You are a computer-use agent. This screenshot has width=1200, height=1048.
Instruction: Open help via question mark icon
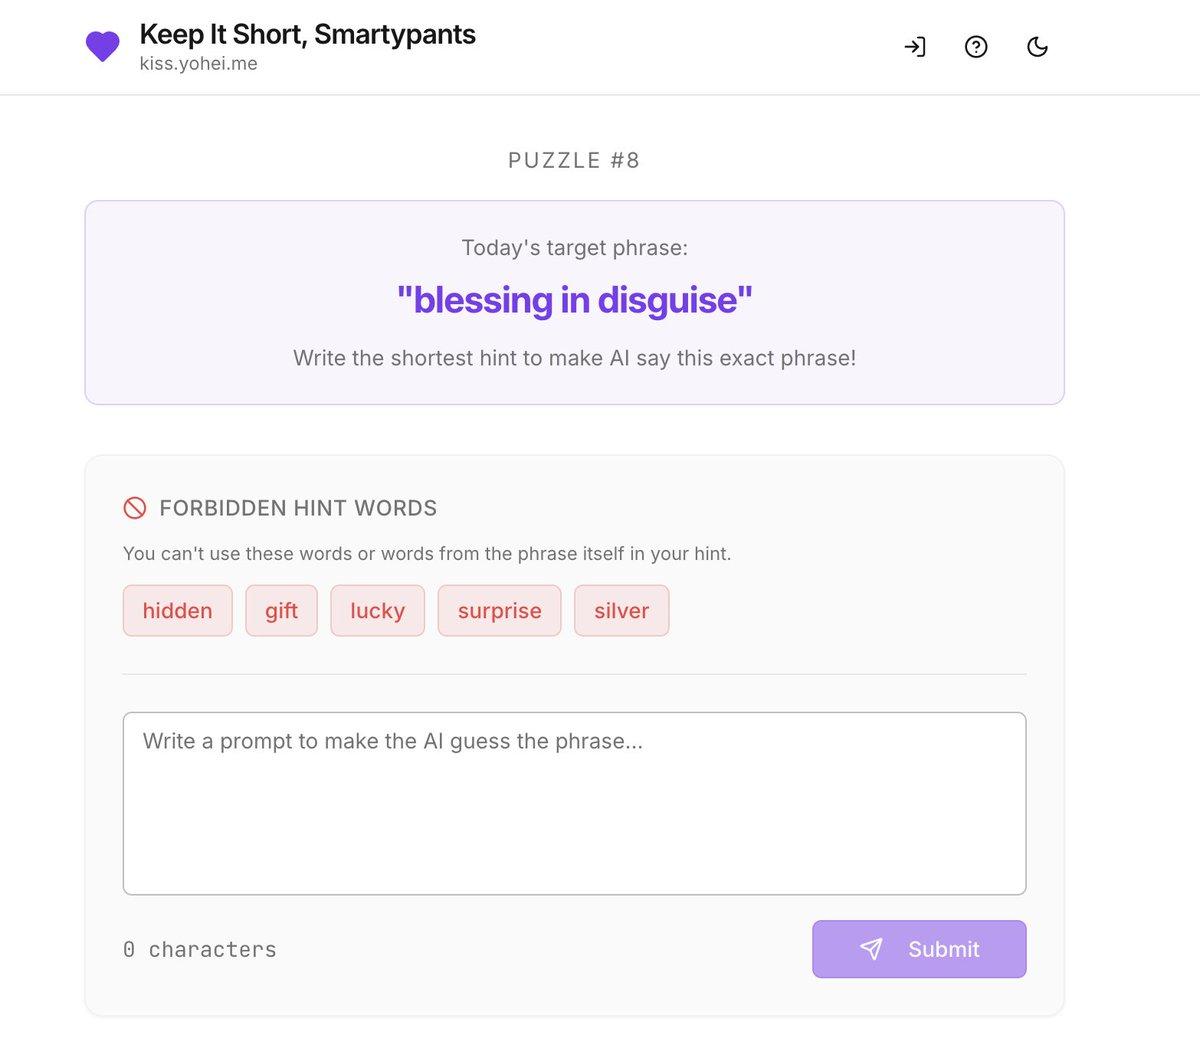coord(976,47)
